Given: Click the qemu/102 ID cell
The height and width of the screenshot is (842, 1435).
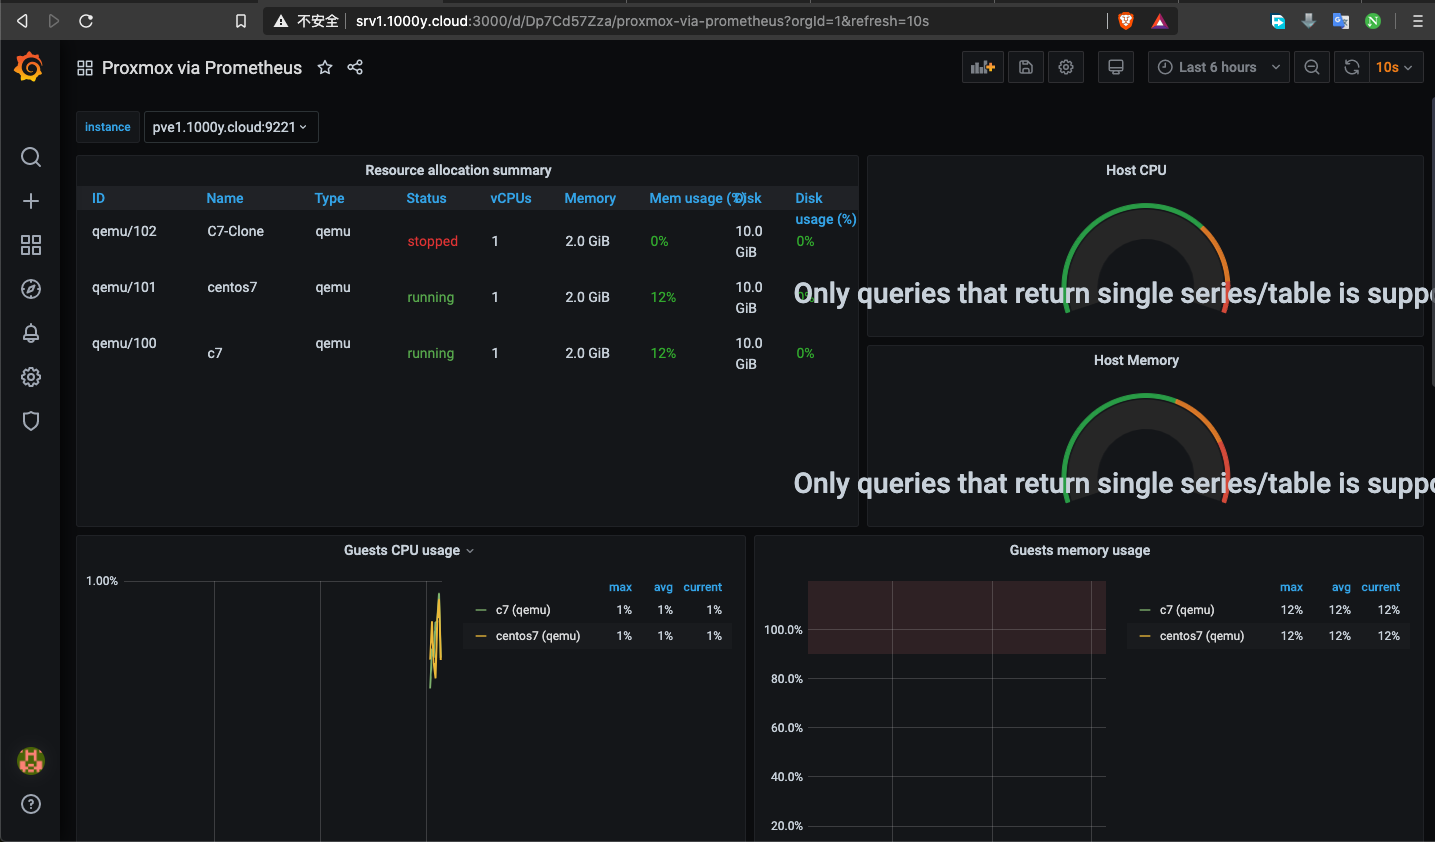Looking at the screenshot, I should point(124,231).
